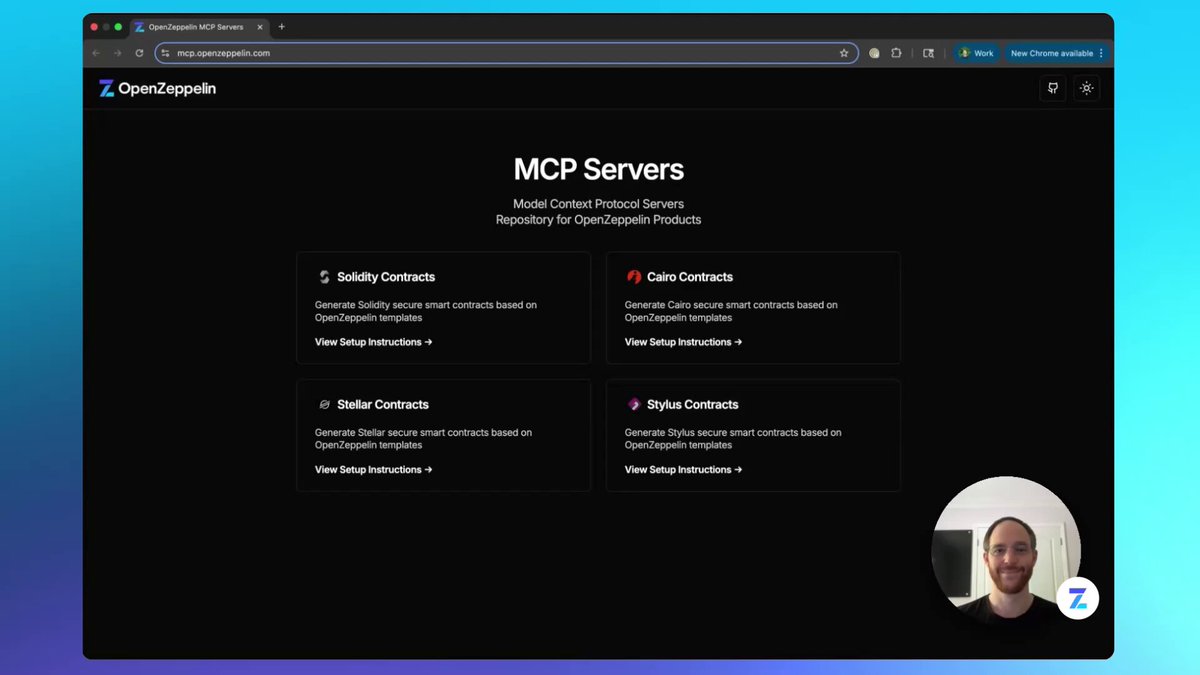1200x675 pixels.
Task: Click the Cairo Contracts card icon
Action: pos(634,277)
